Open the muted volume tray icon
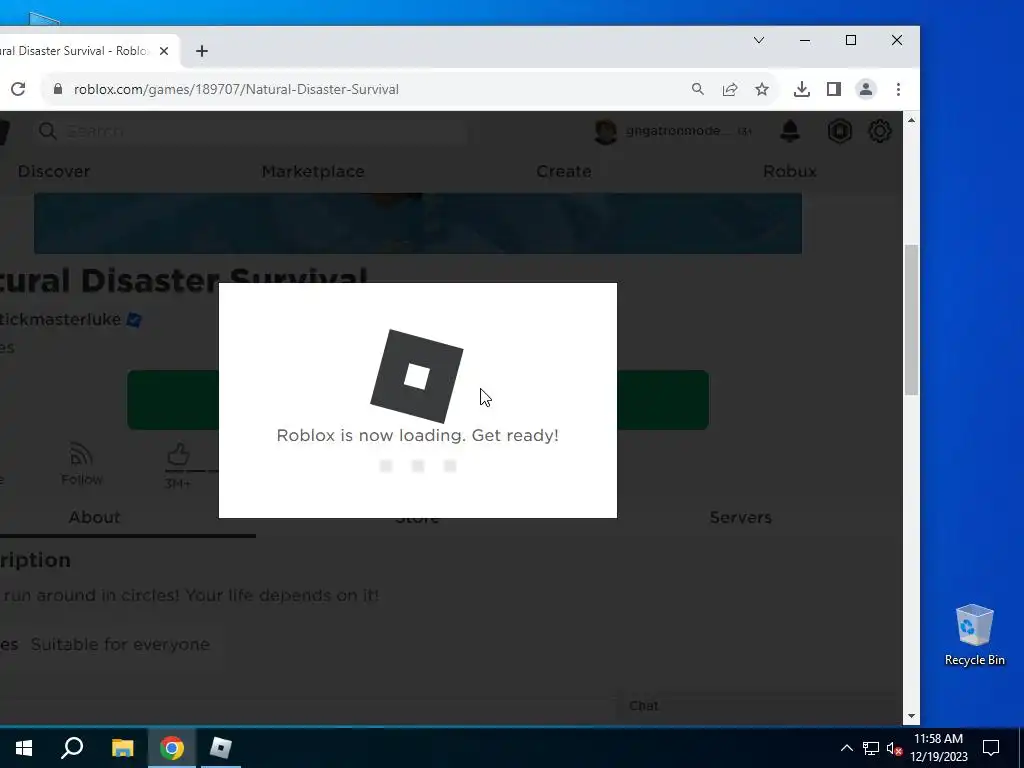The width and height of the screenshot is (1024, 768). (x=894, y=748)
